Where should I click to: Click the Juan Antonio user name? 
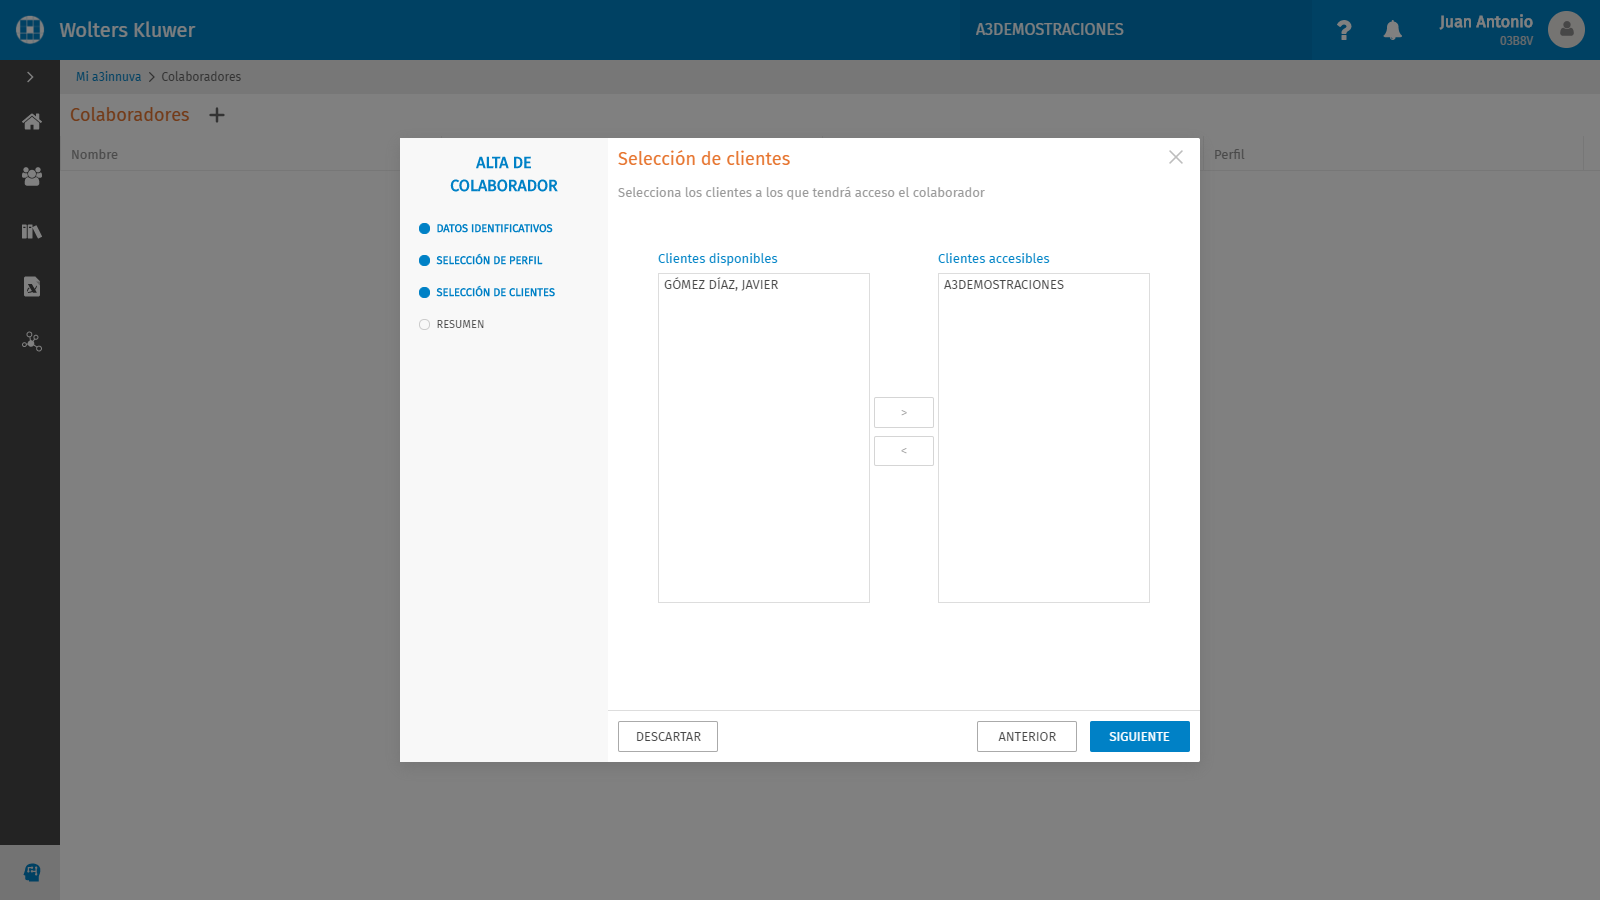(x=1486, y=22)
